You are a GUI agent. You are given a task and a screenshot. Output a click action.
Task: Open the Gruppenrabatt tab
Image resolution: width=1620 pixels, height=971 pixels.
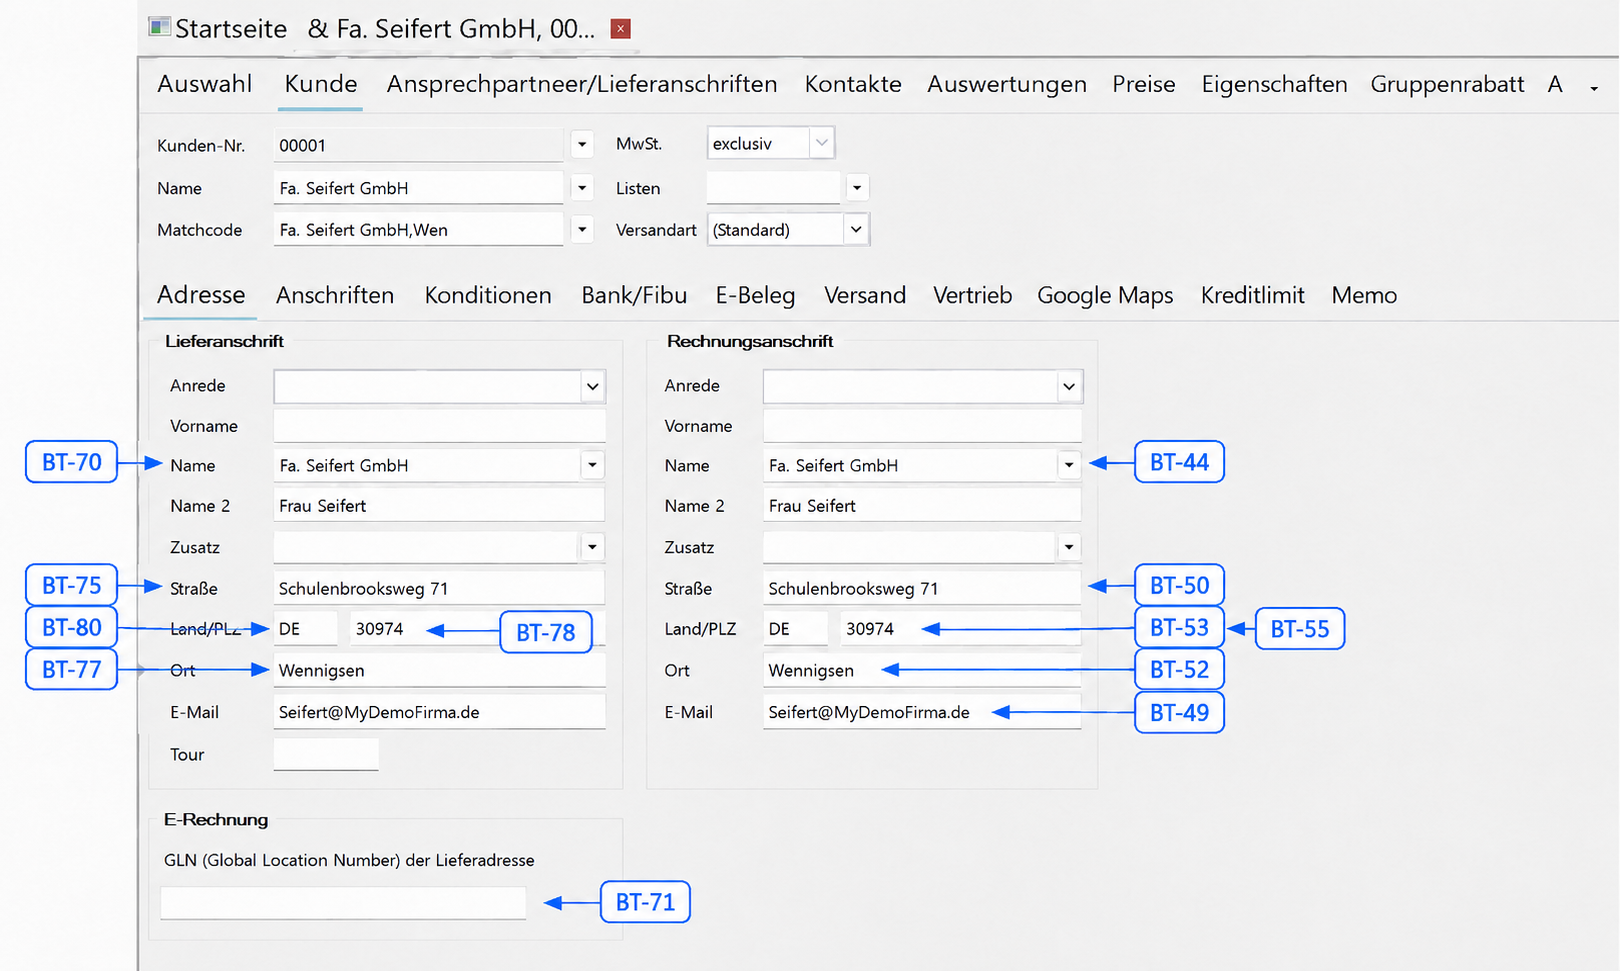click(x=1447, y=84)
